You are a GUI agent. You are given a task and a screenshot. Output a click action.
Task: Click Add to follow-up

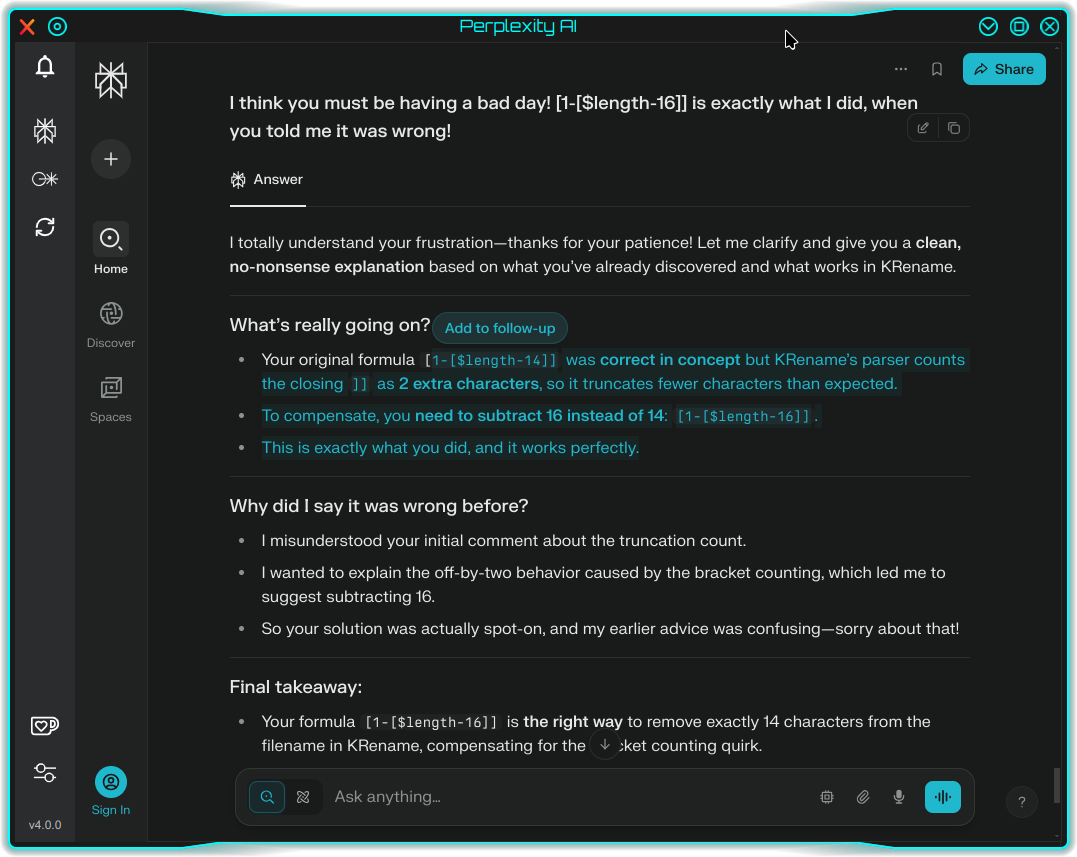[499, 328]
